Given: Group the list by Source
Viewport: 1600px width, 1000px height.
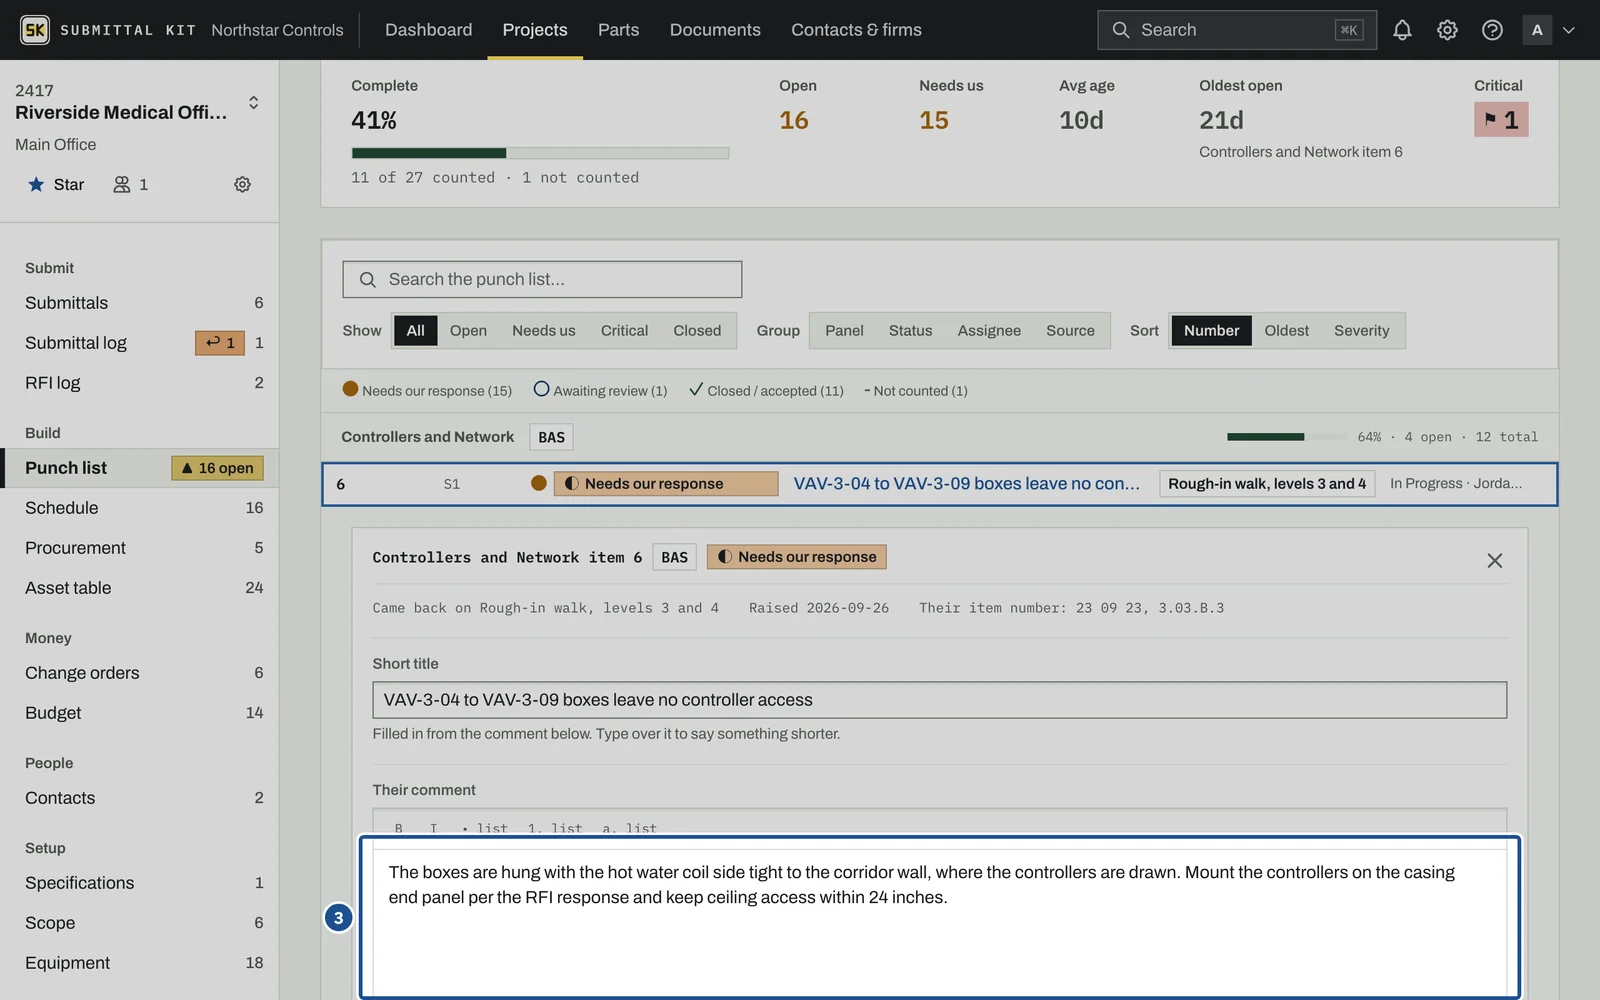Looking at the screenshot, I should [x=1070, y=331].
